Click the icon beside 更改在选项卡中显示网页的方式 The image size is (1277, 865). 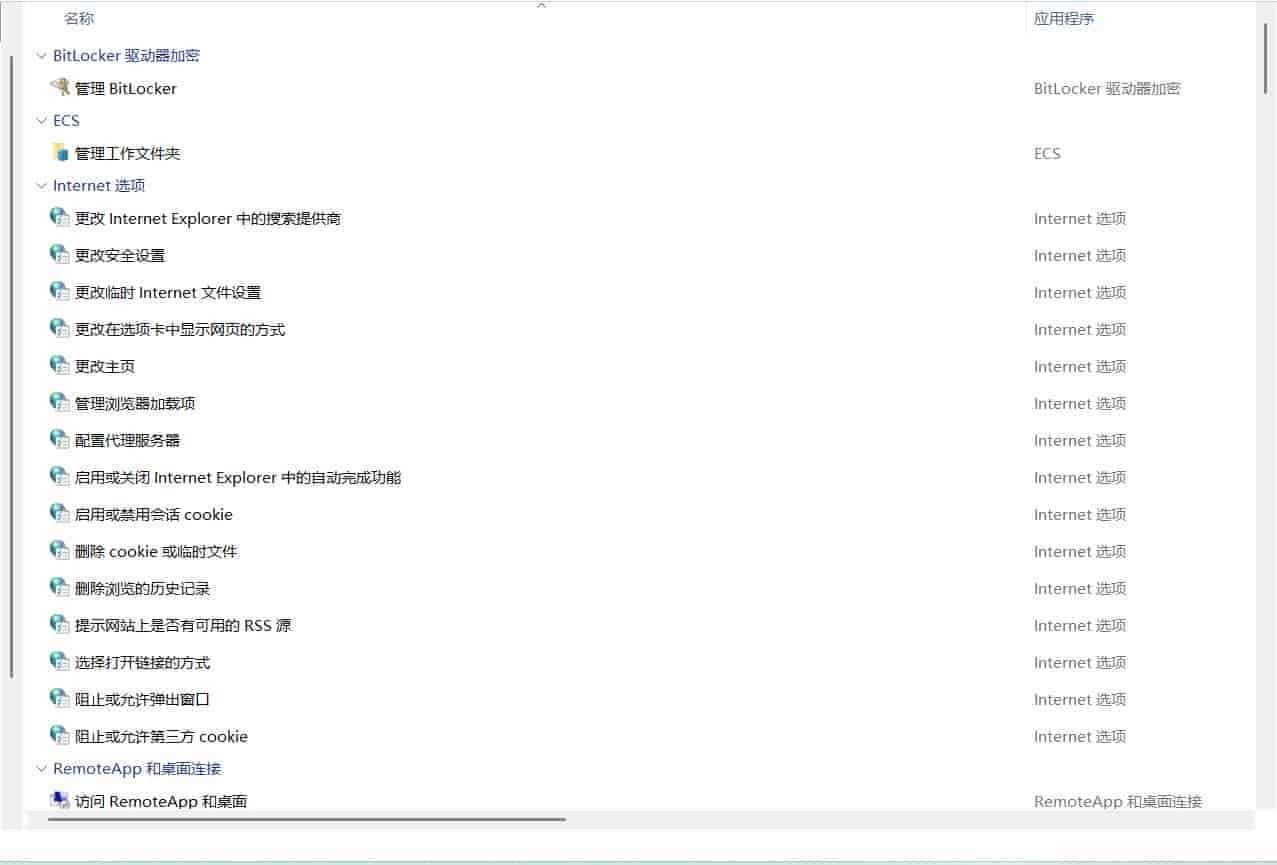coord(59,329)
